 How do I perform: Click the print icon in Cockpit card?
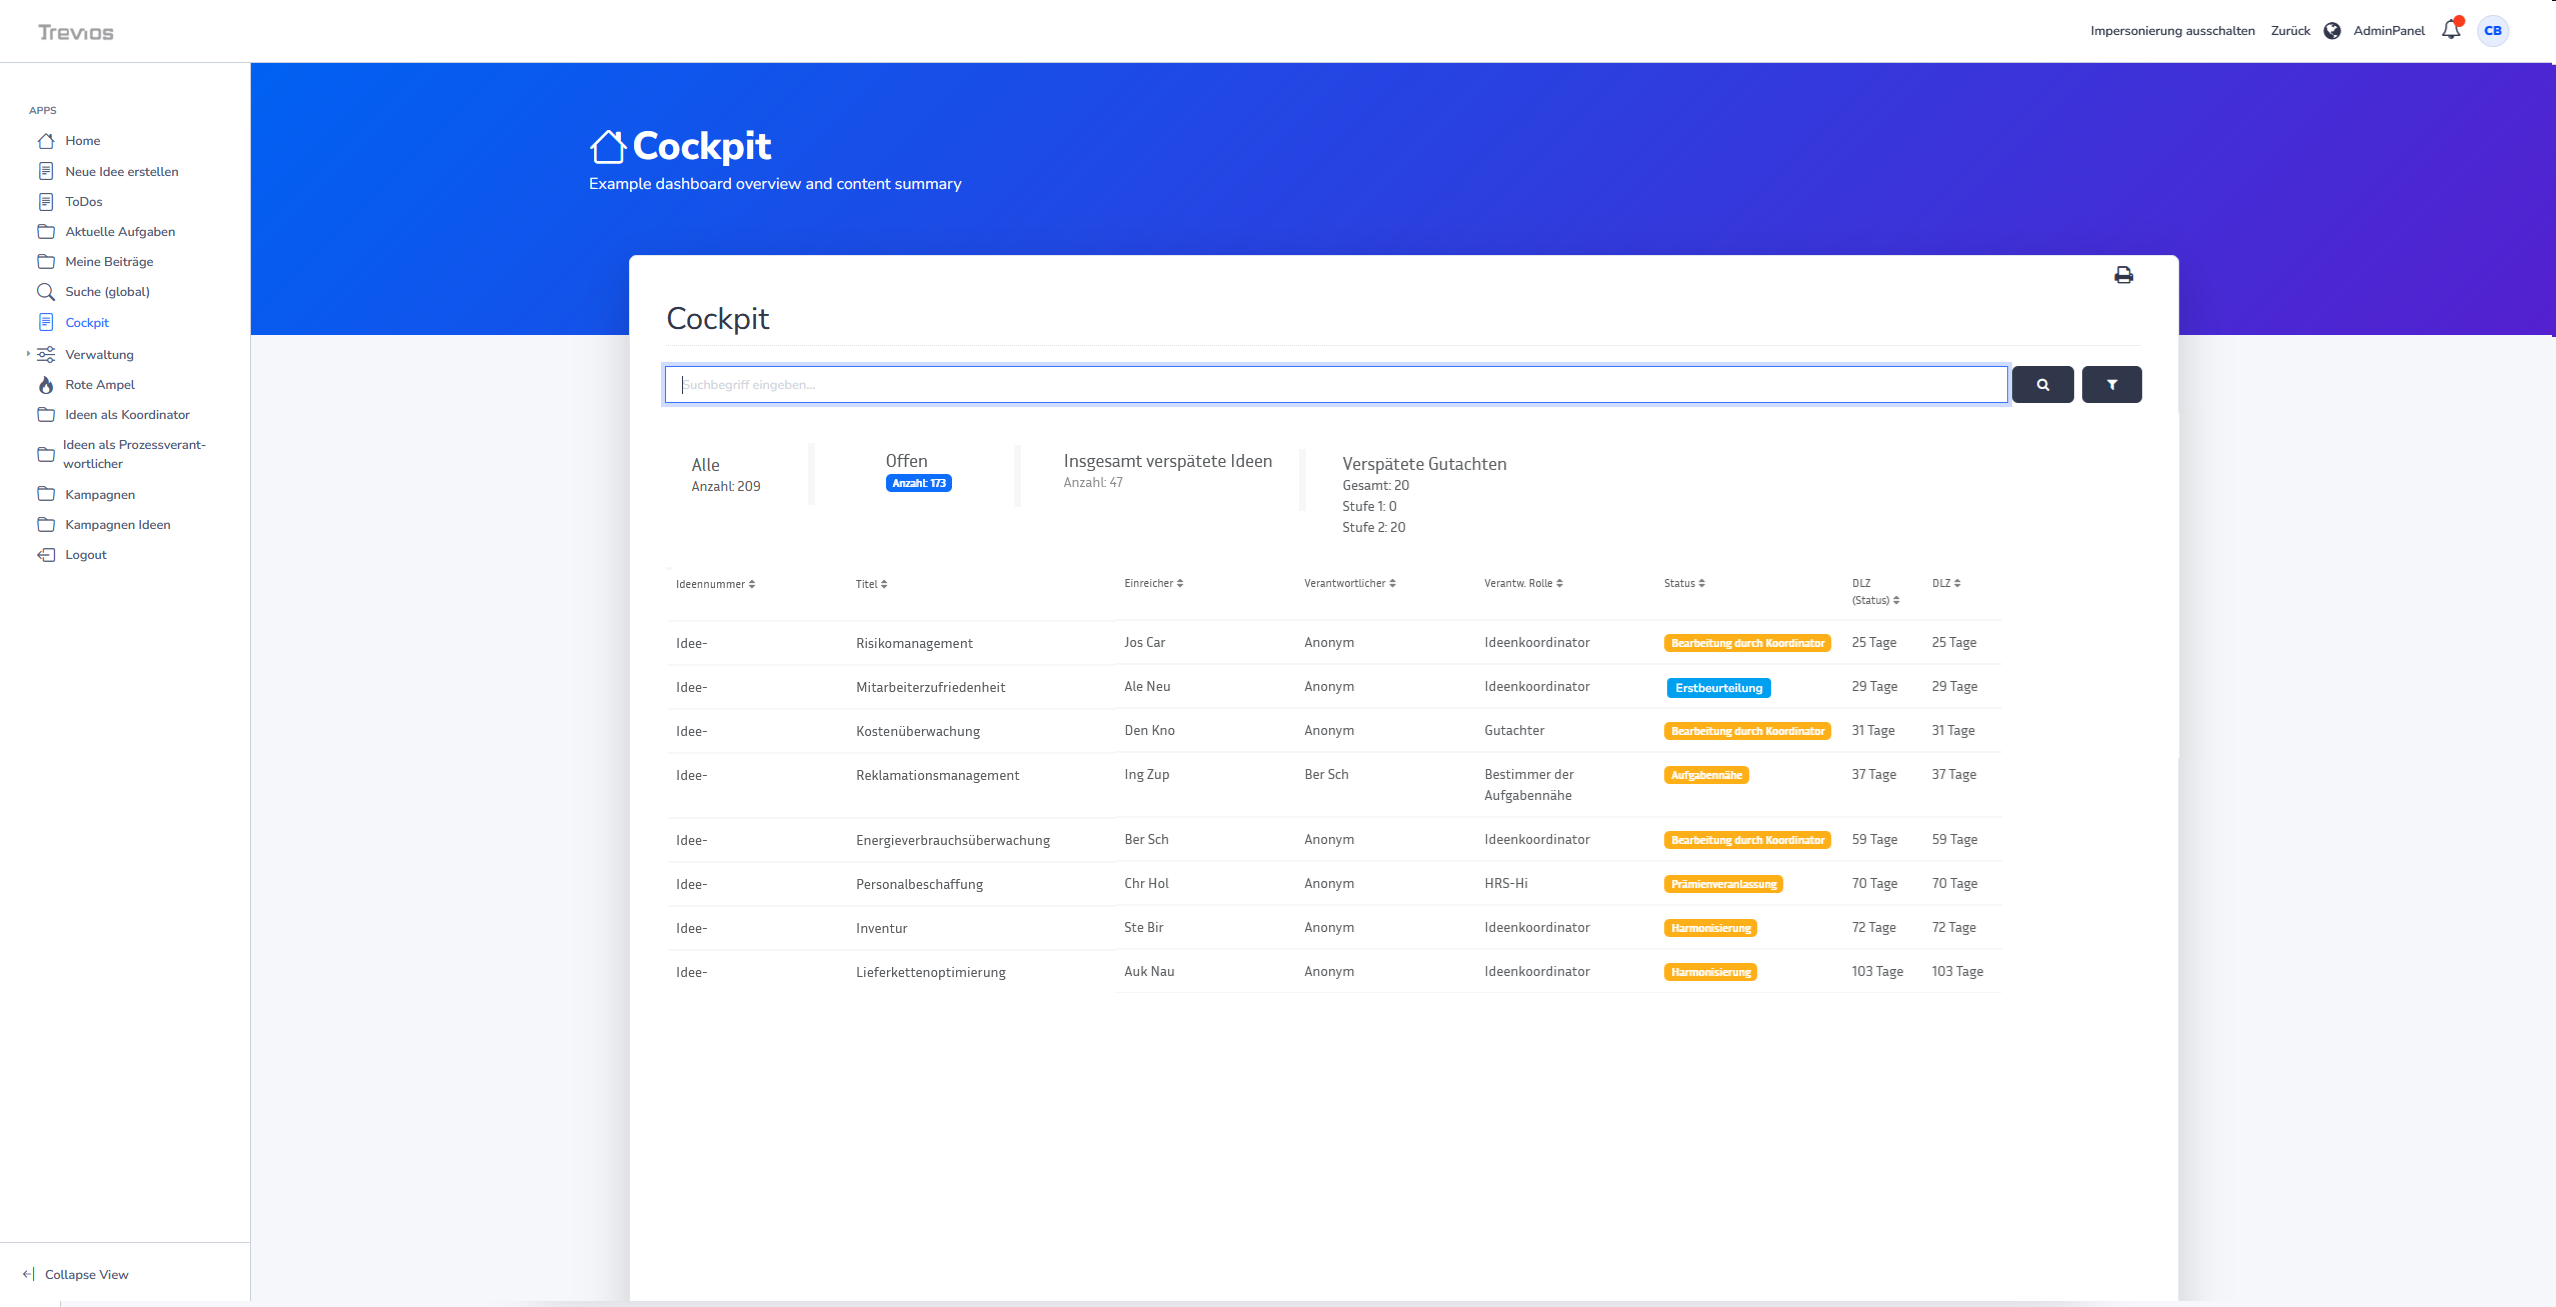click(2123, 275)
